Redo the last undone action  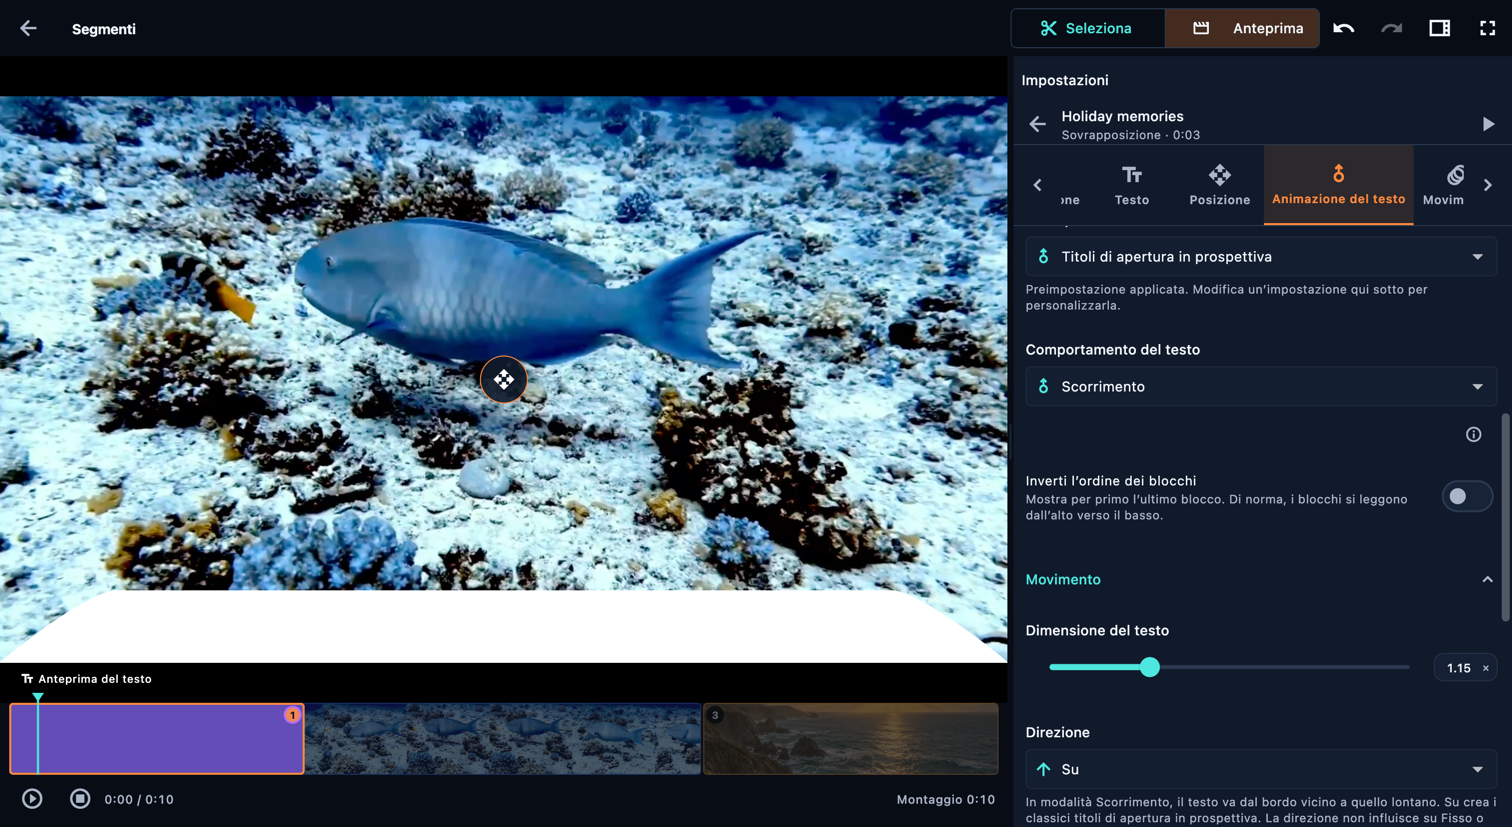coord(1391,29)
